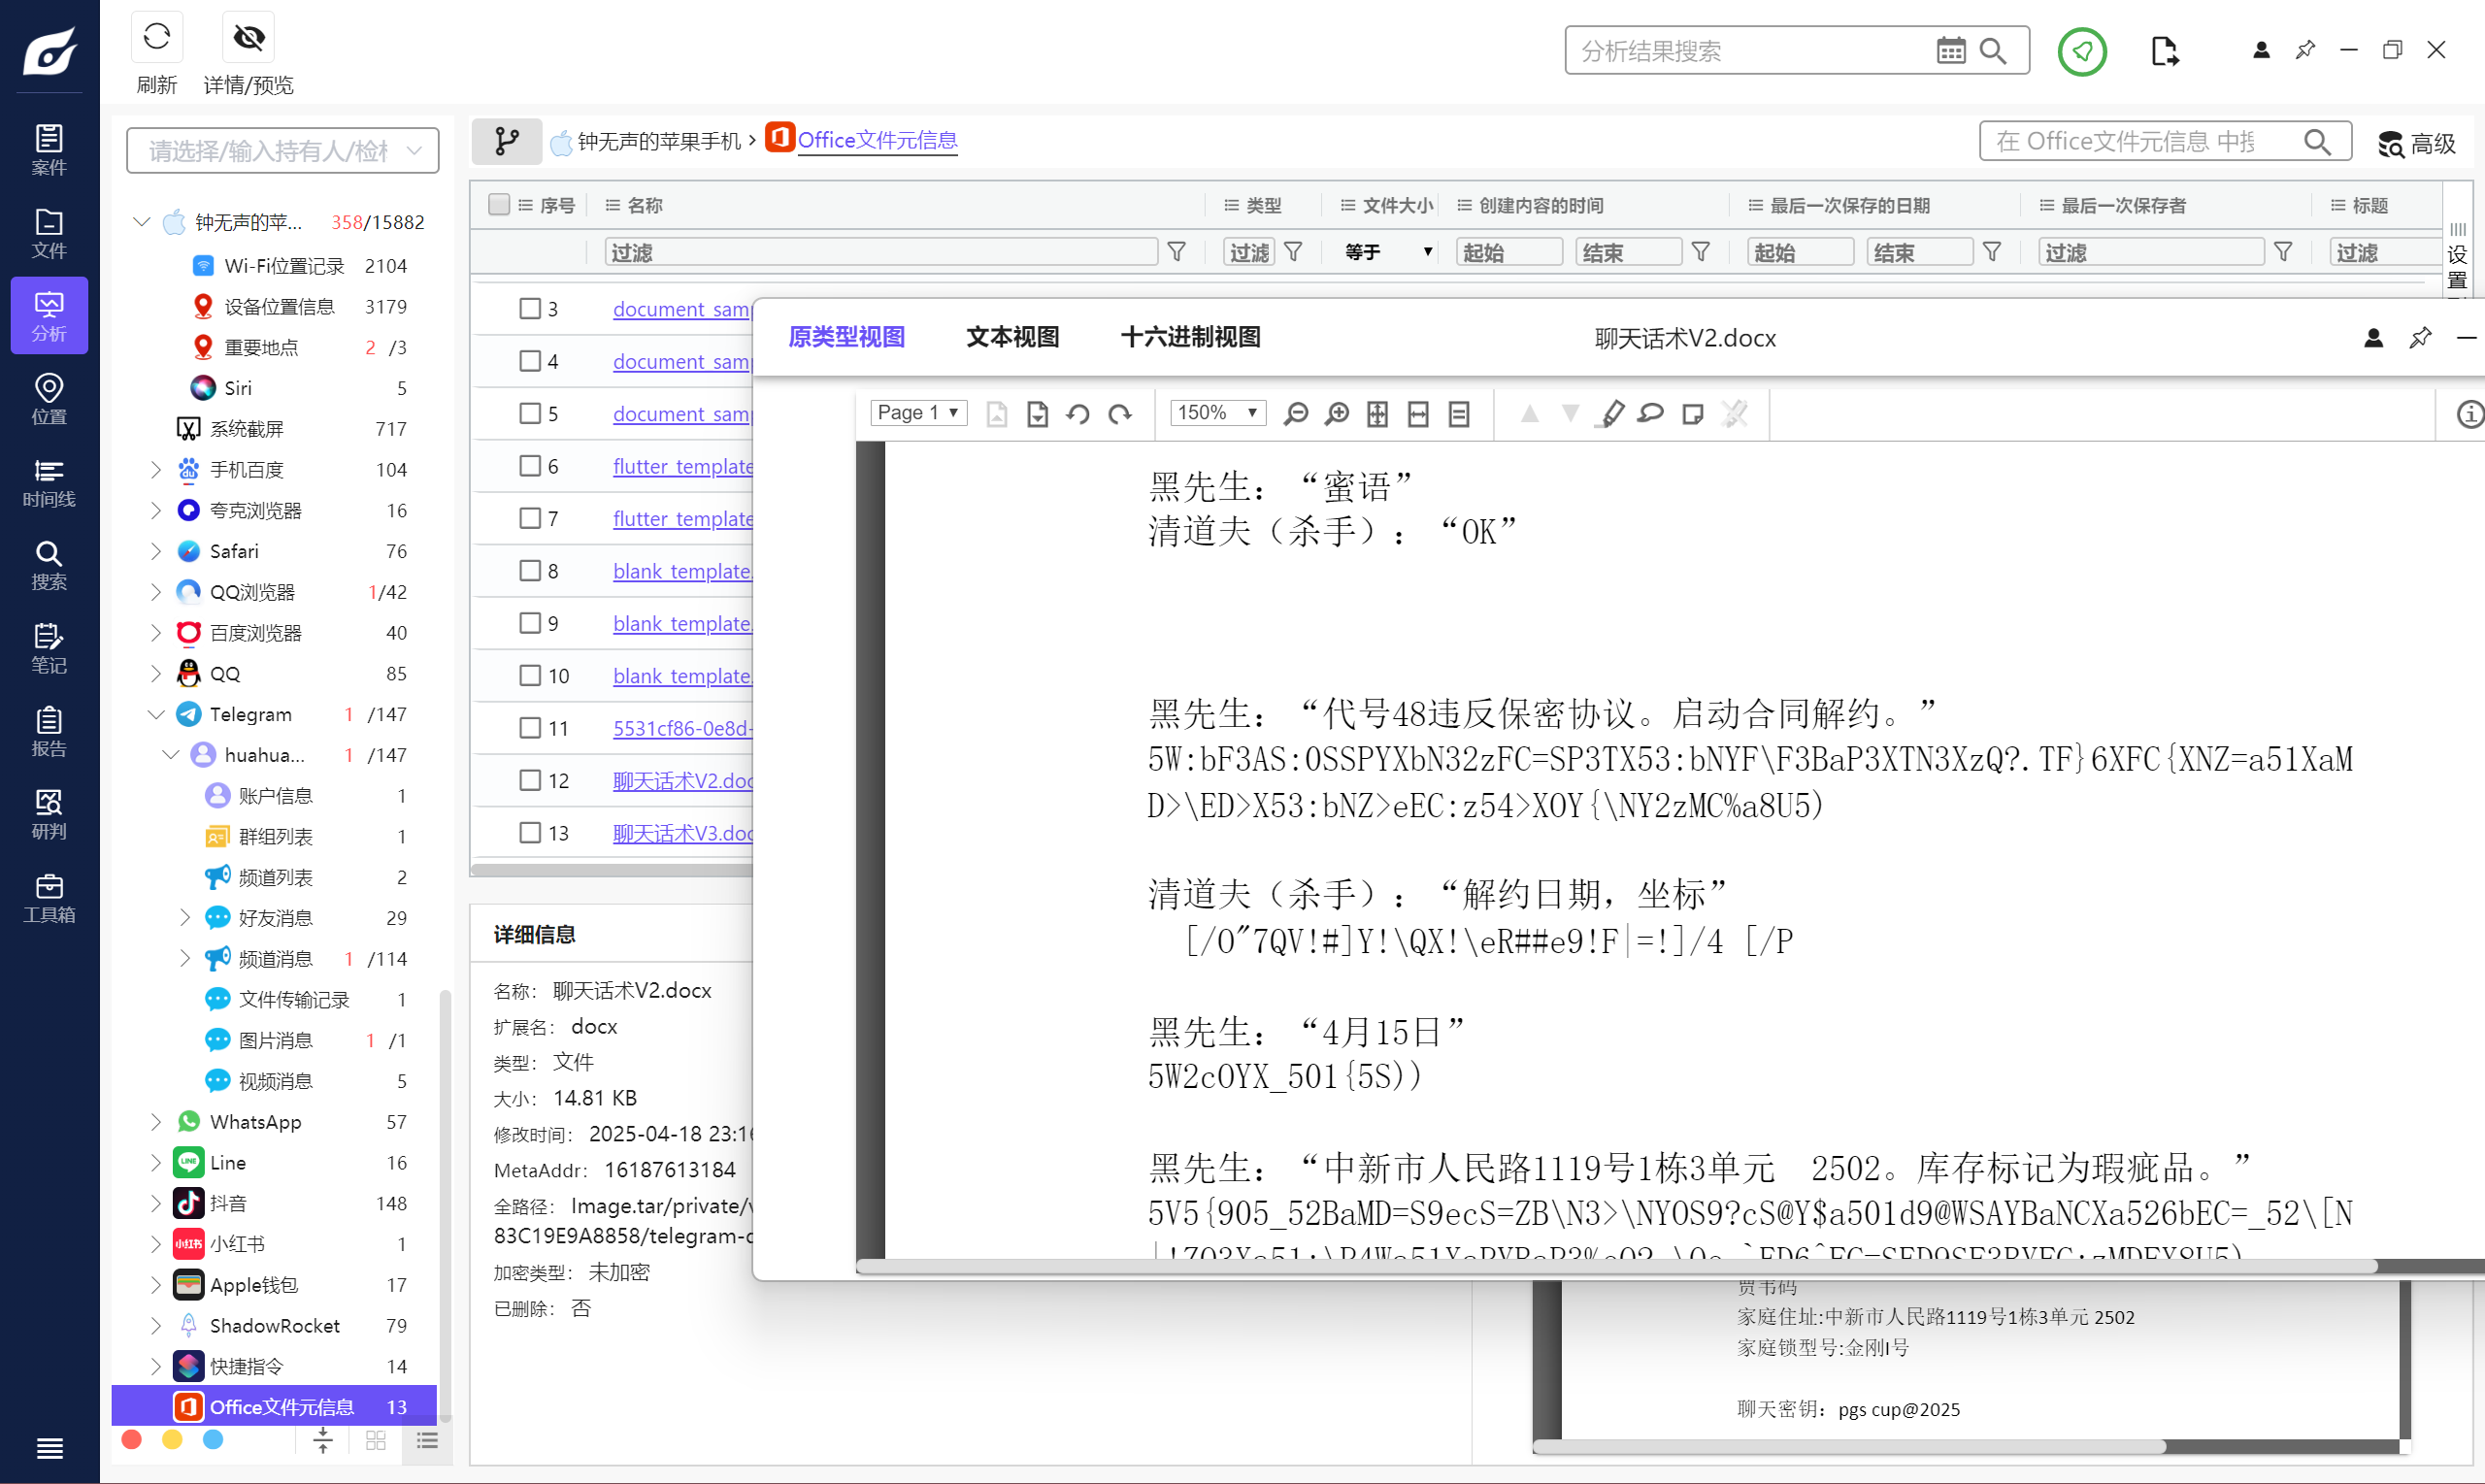Select Office文件元信息 tree item

click(x=274, y=1407)
